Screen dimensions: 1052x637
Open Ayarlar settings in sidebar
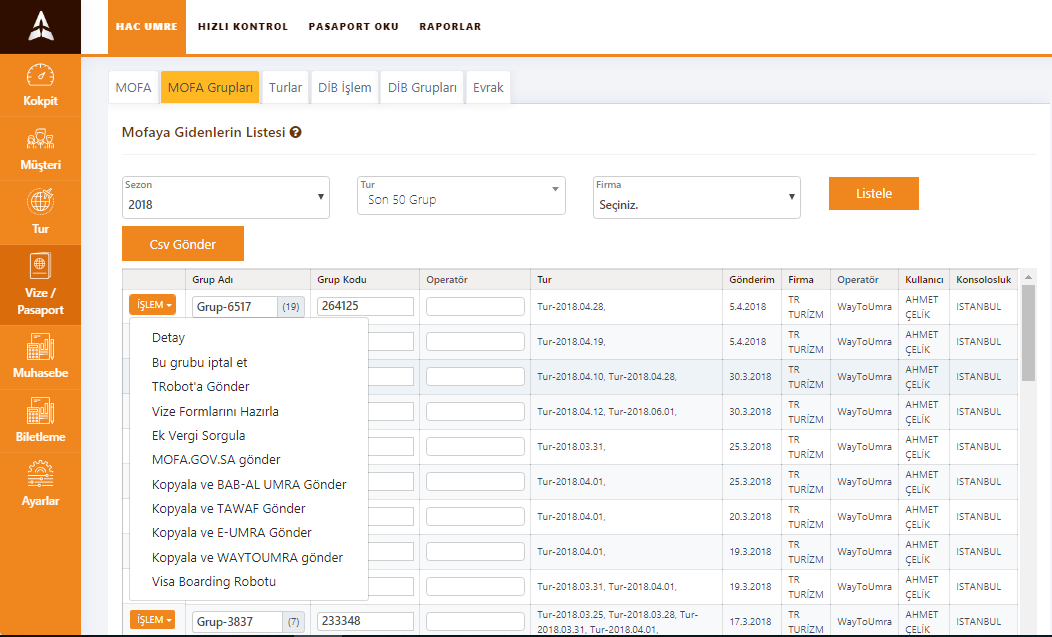tap(40, 485)
